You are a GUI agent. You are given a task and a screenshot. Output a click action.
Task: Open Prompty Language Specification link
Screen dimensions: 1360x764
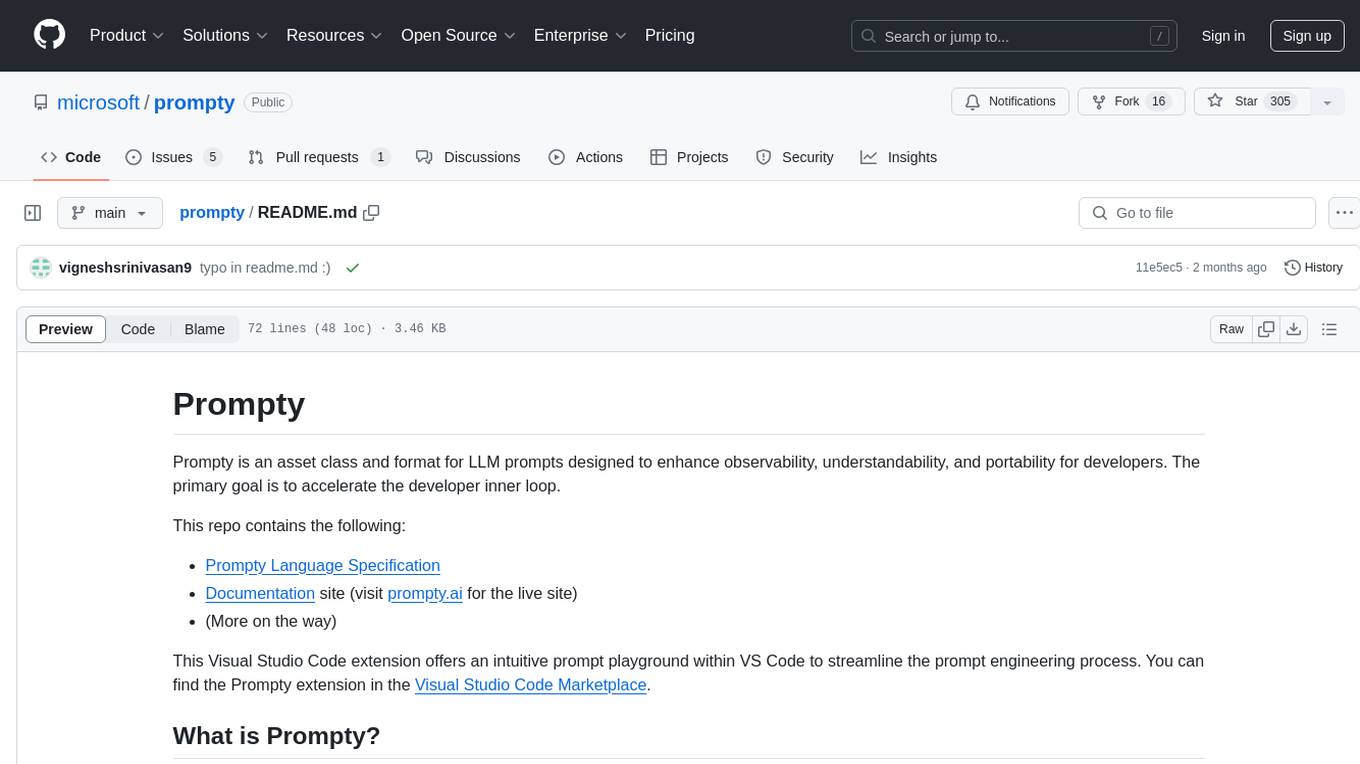point(322,565)
